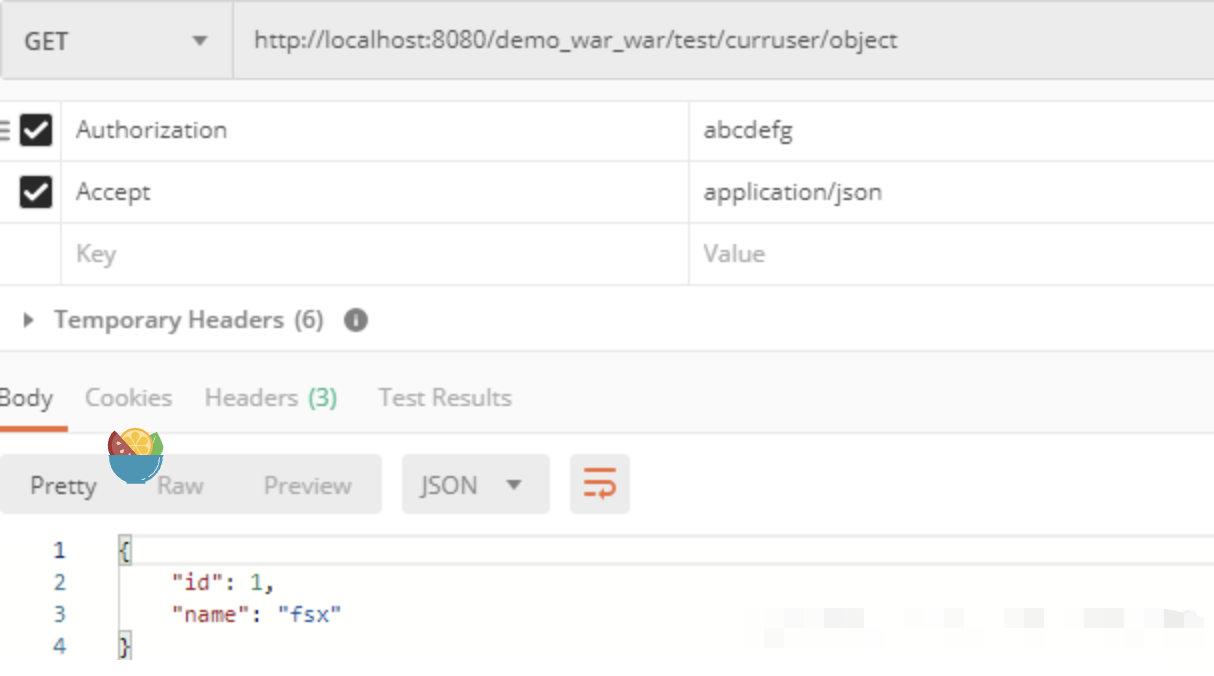Click the abcdefg Authorization value cell
The image size is (1214, 676).
click(952, 130)
